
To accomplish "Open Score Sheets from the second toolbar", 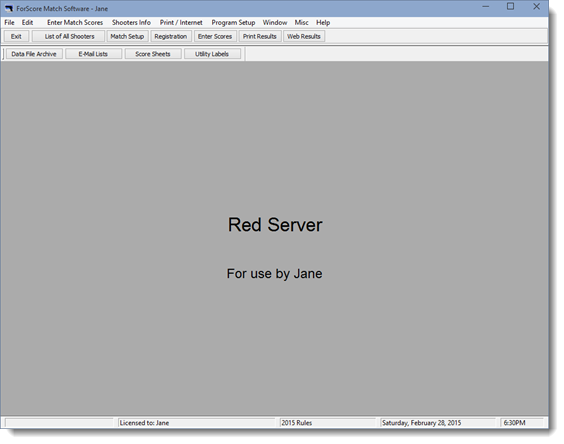I will coord(153,54).
